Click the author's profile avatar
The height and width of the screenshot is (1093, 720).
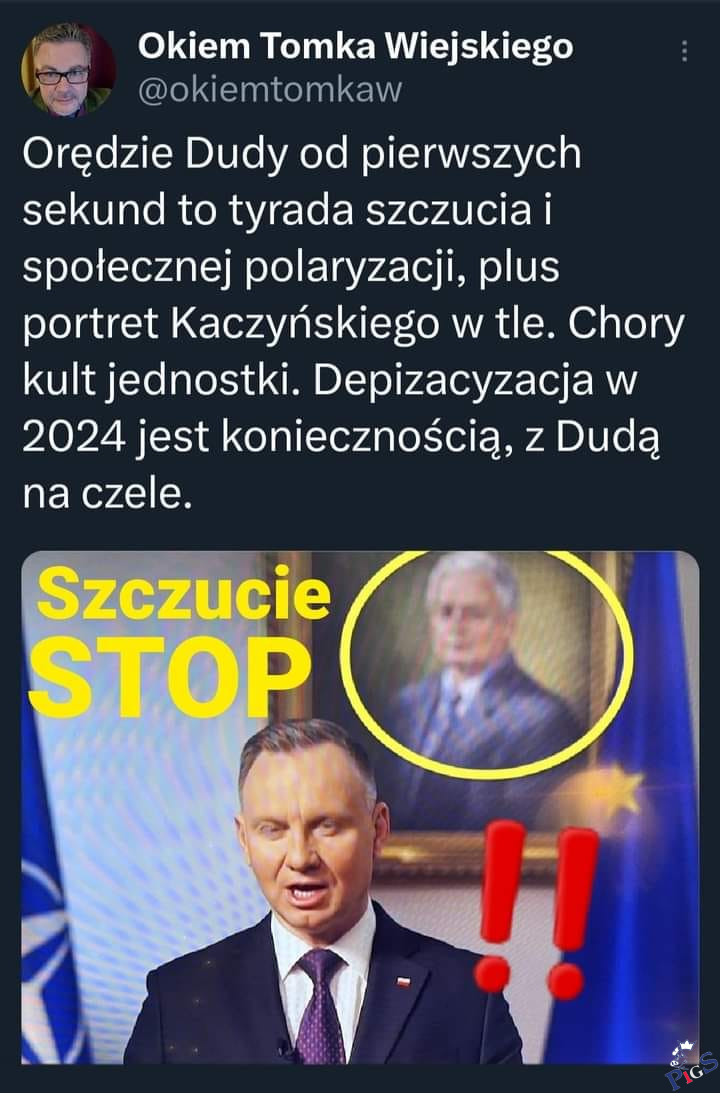pyautogui.click(x=67, y=69)
